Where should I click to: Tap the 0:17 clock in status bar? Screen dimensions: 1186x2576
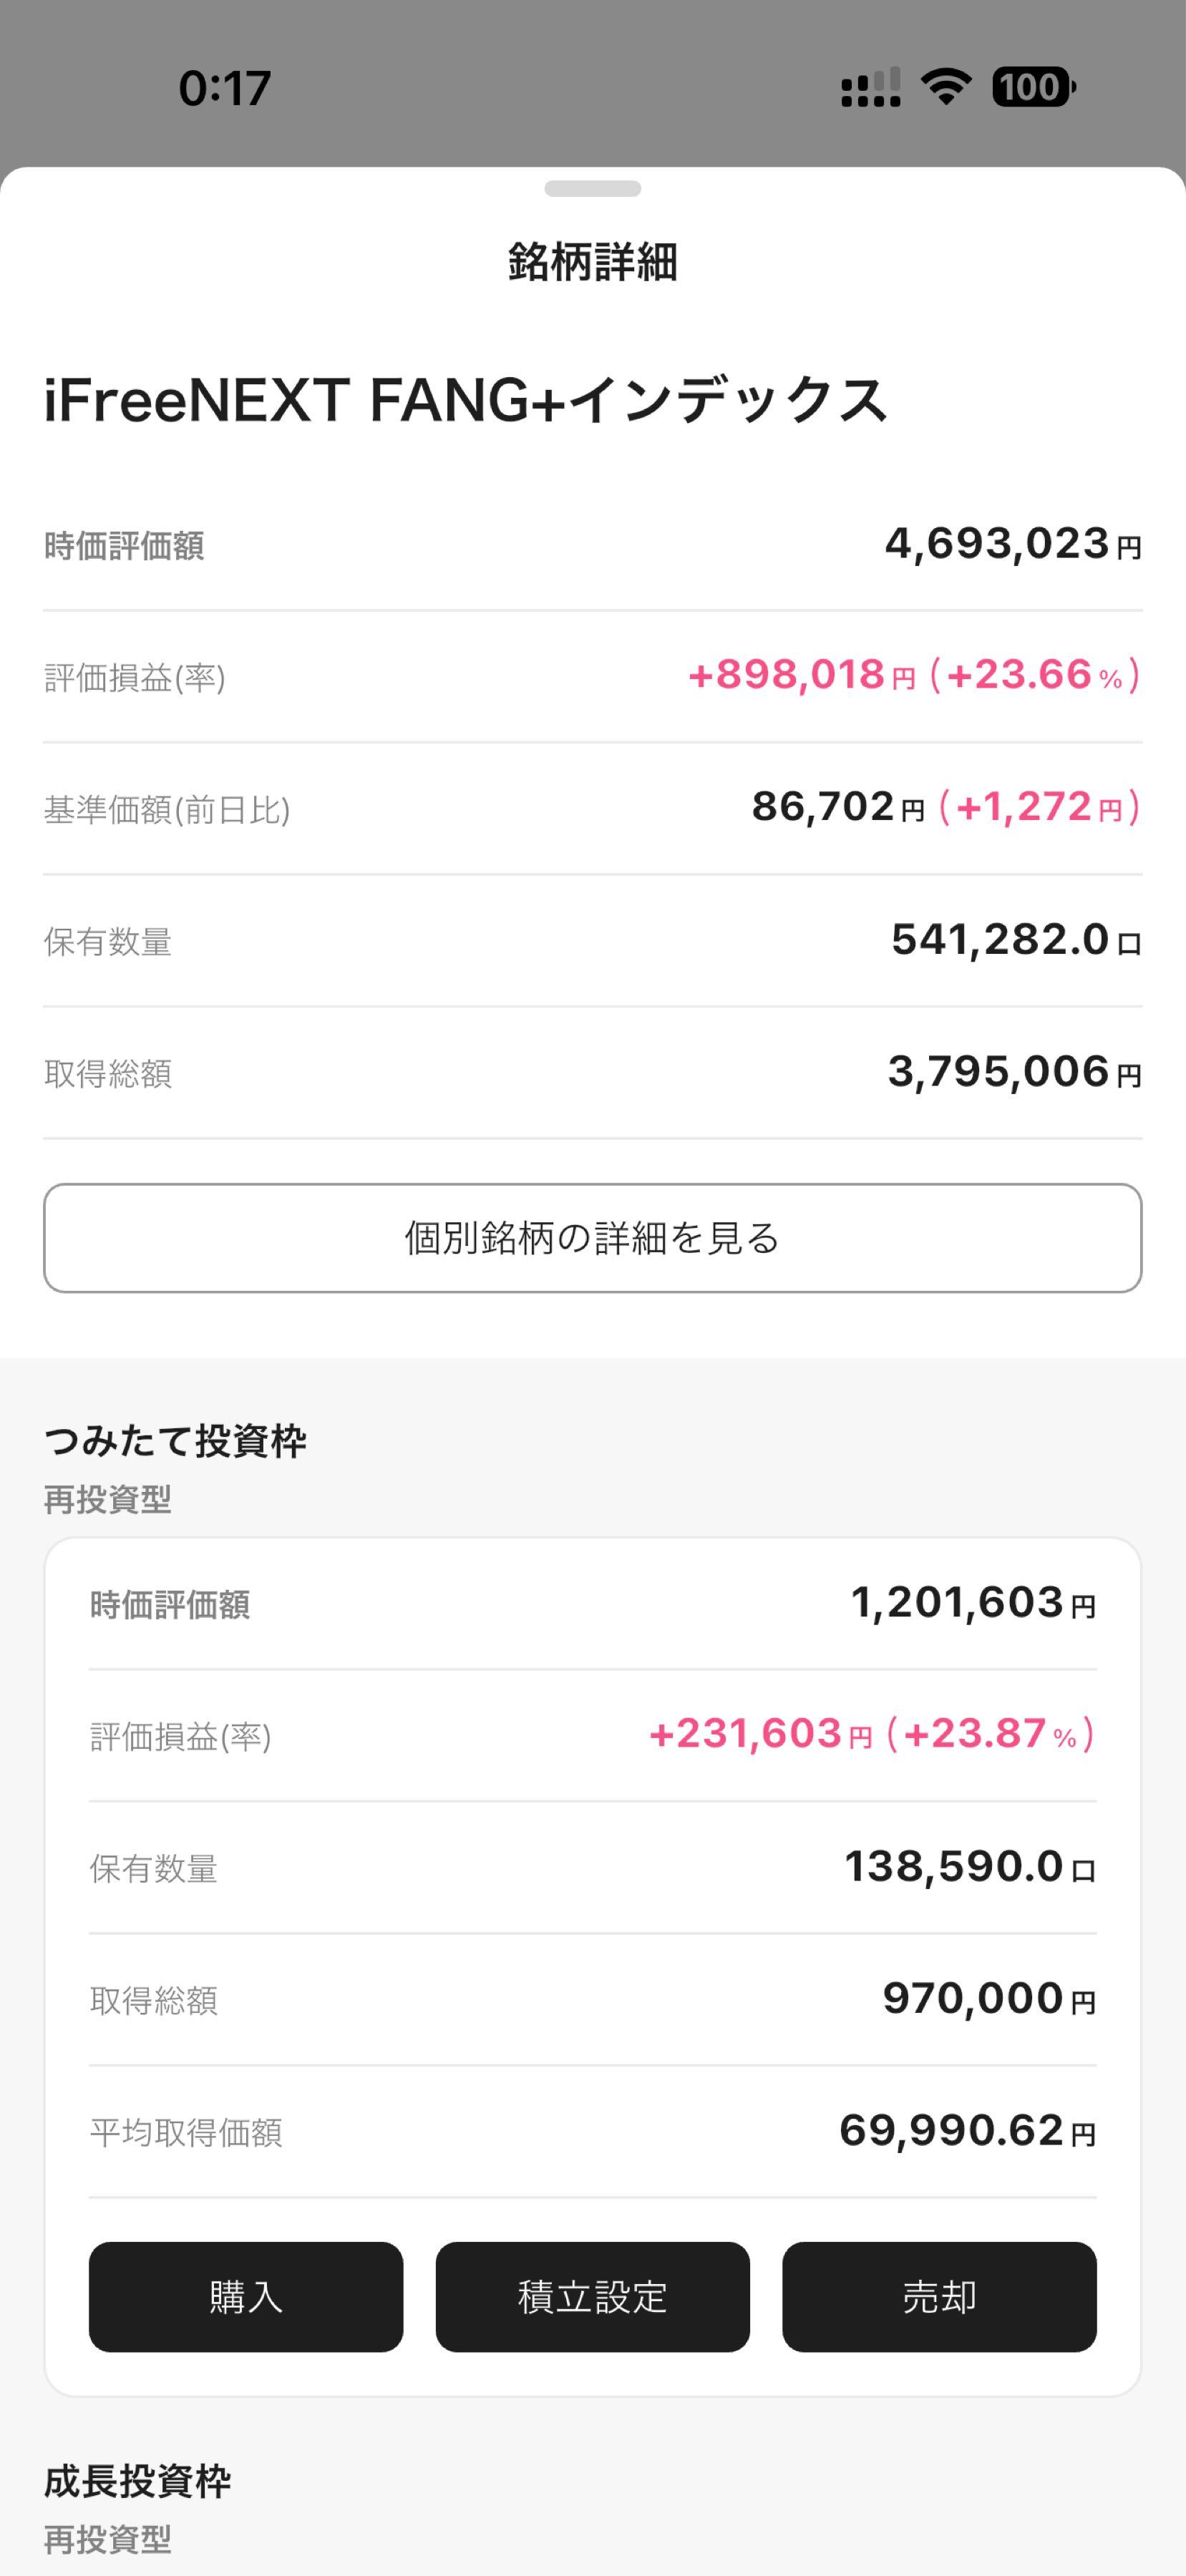(x=225, y=88)
